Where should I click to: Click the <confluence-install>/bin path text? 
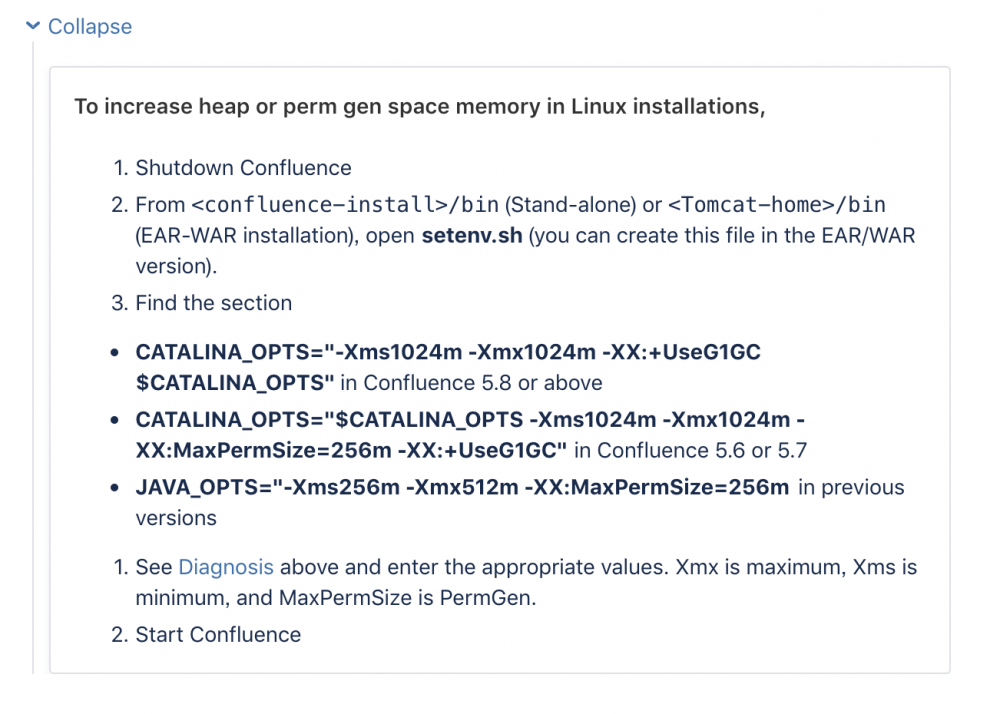(345, 205)
